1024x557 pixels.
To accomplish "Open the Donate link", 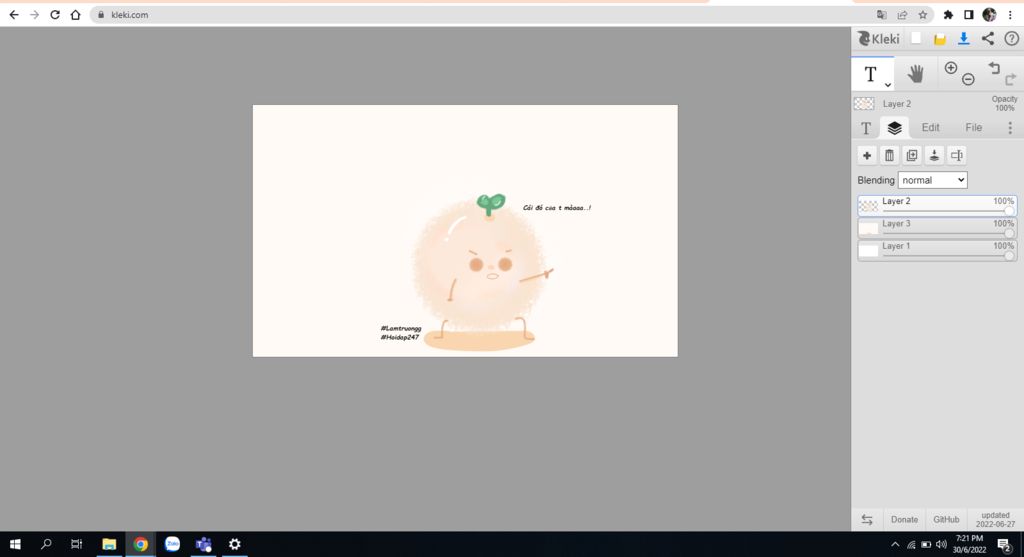I will pyautogui.click(x=904, y=520).
